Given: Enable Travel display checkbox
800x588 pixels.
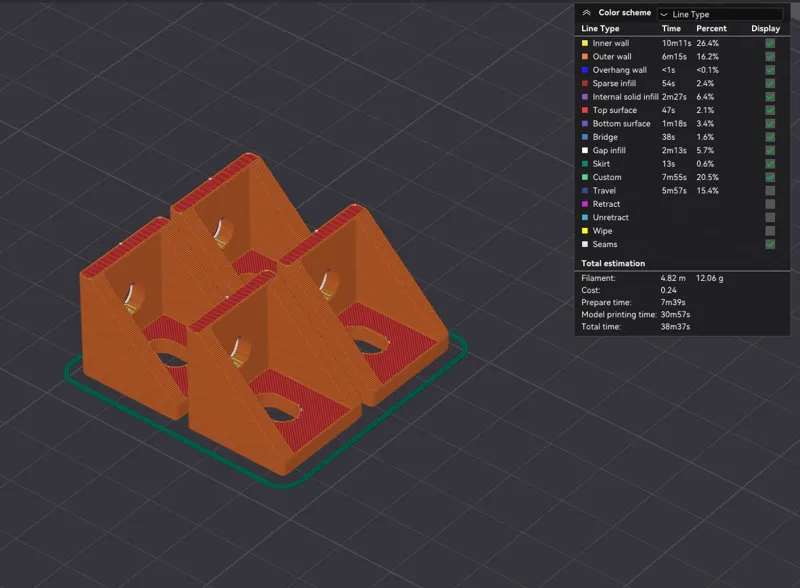Looking at the screenshot, I should tap(770, 190).
